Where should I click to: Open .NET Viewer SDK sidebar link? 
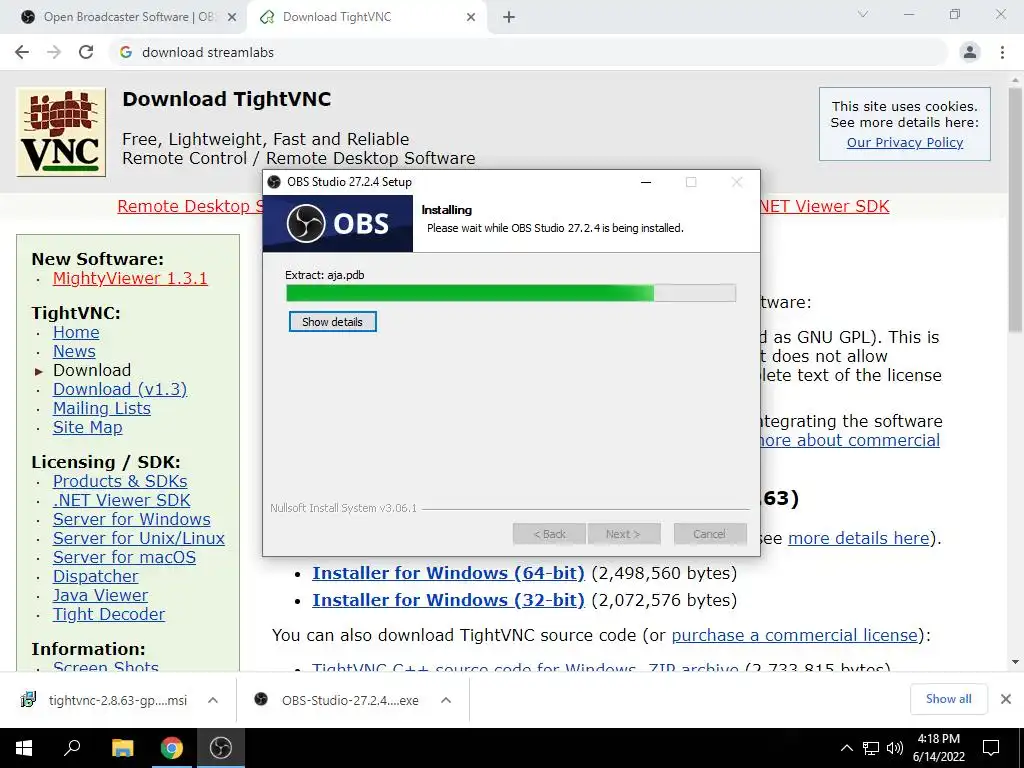[x=121, y=500]
